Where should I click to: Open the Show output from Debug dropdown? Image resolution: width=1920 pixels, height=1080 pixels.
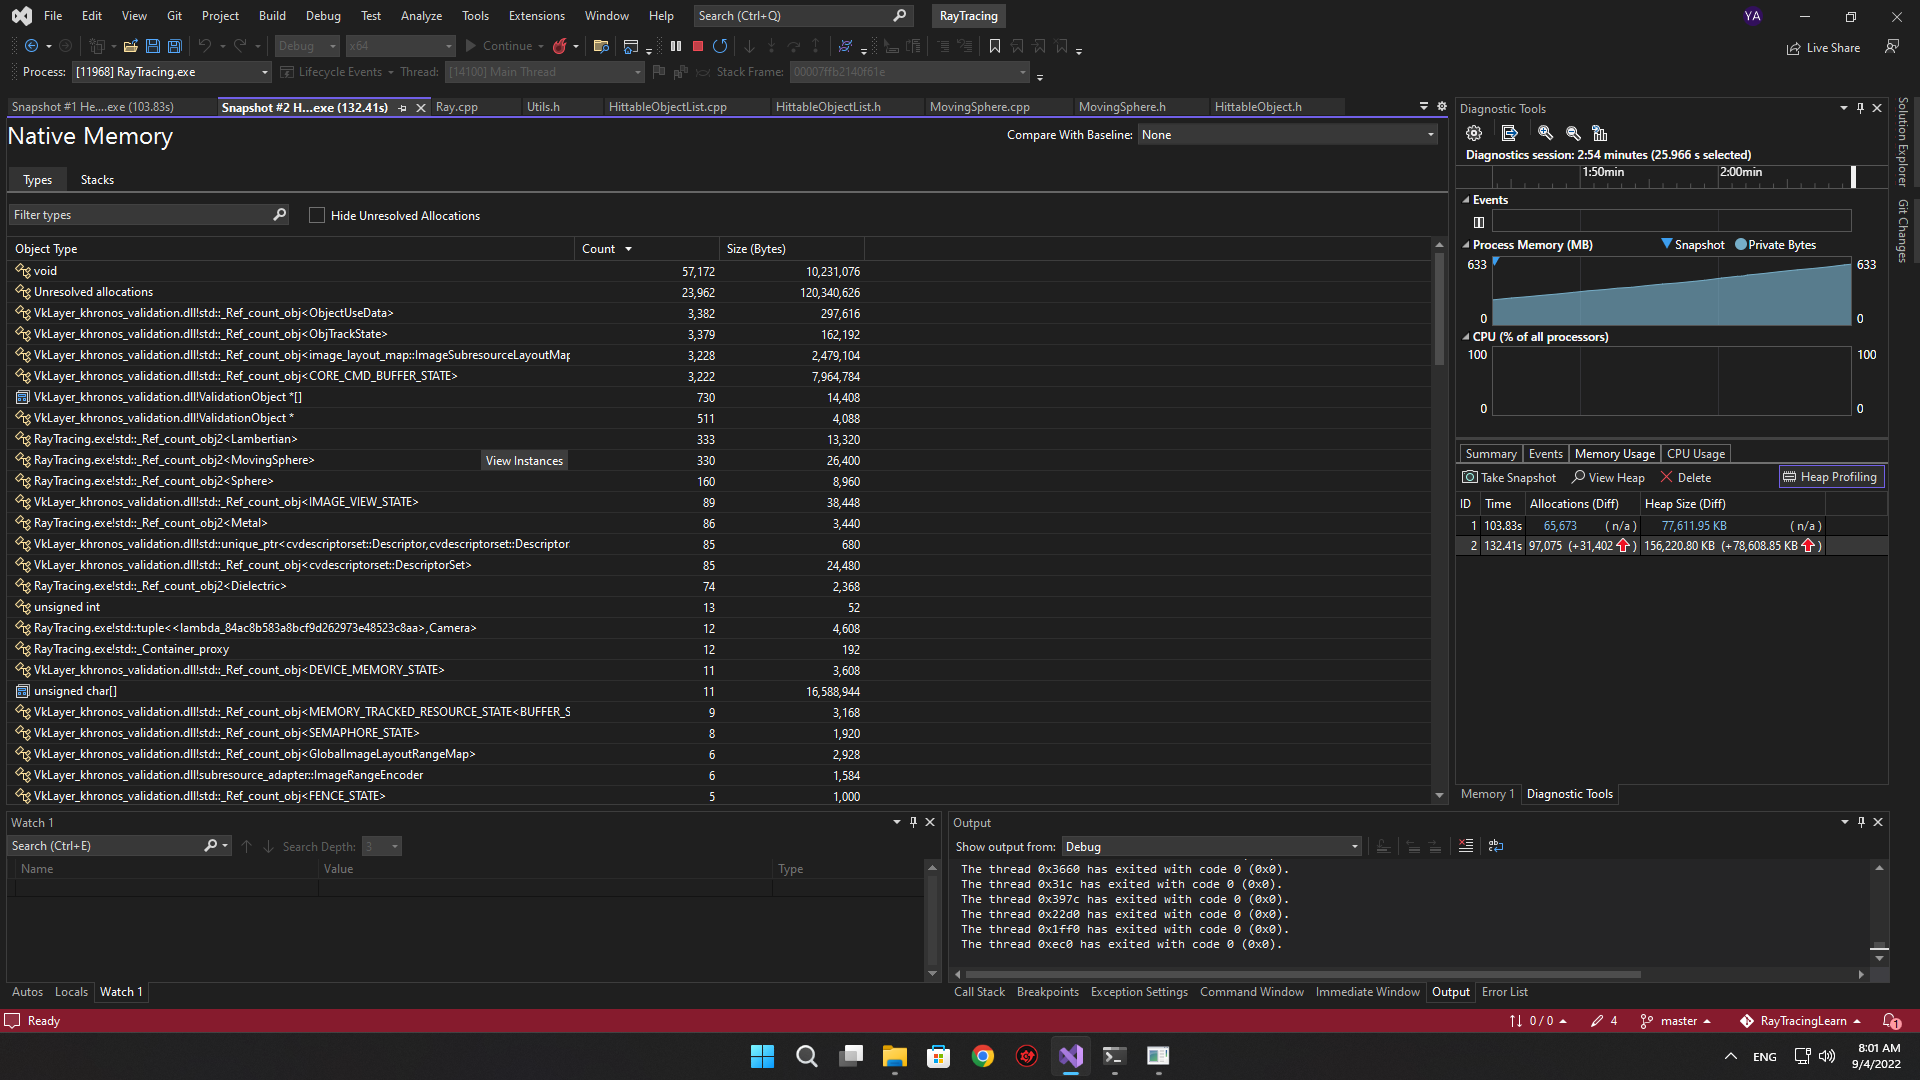pos(1212,846)
